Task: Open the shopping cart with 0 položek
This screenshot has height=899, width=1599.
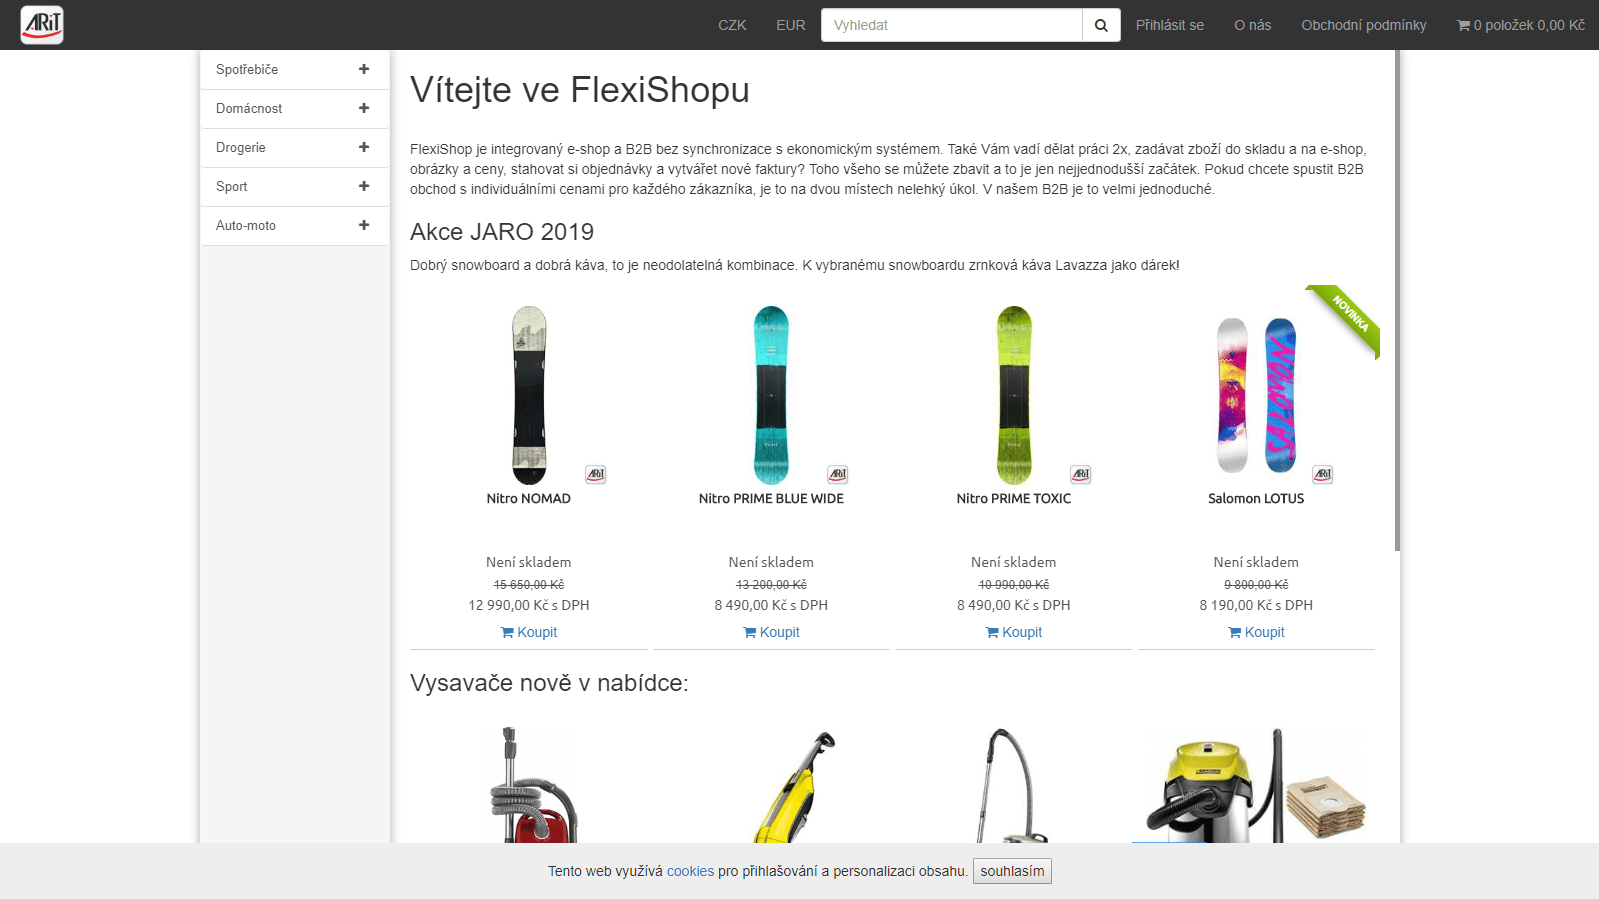Action: [x=1520, y=25]
